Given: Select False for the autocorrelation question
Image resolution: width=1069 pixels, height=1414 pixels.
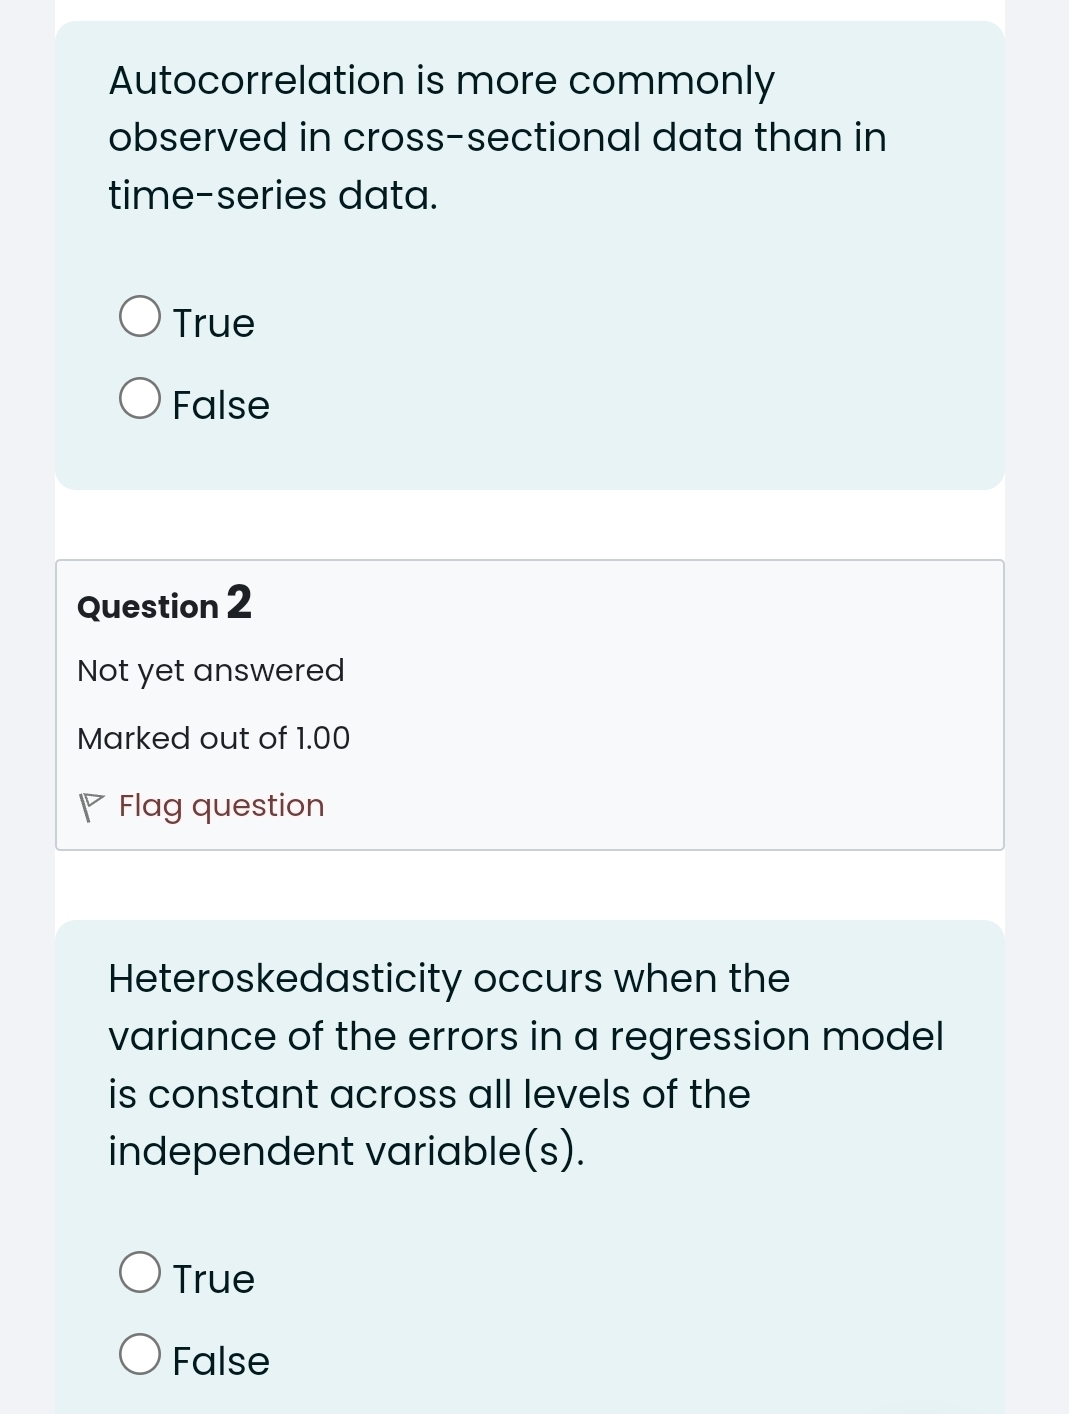Looking at the screenshot, I should coord(140,397).
